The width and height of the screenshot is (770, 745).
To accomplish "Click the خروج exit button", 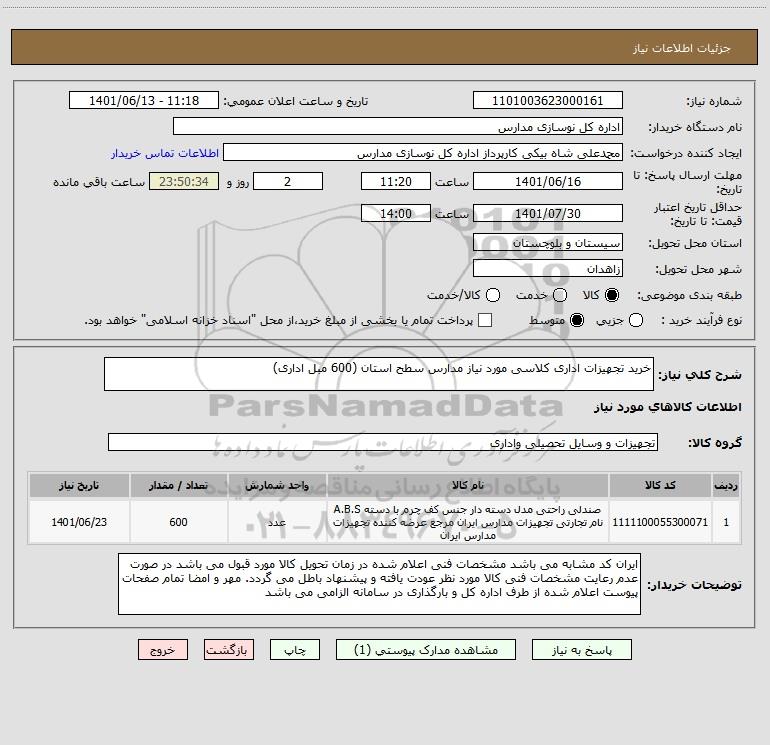I will (x=163, y=650).
